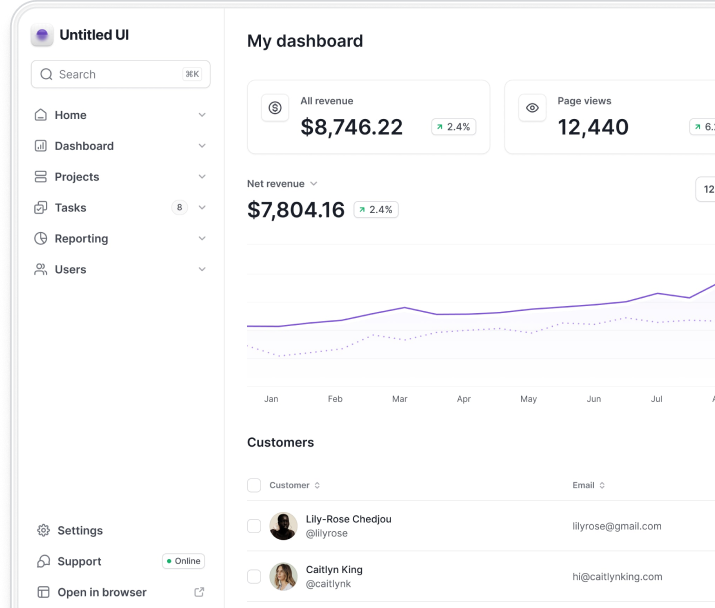Open Caitlyn King's avatar thumbnail
The height and width of the screenshot is (608, 715).
(x=283, y=577)
